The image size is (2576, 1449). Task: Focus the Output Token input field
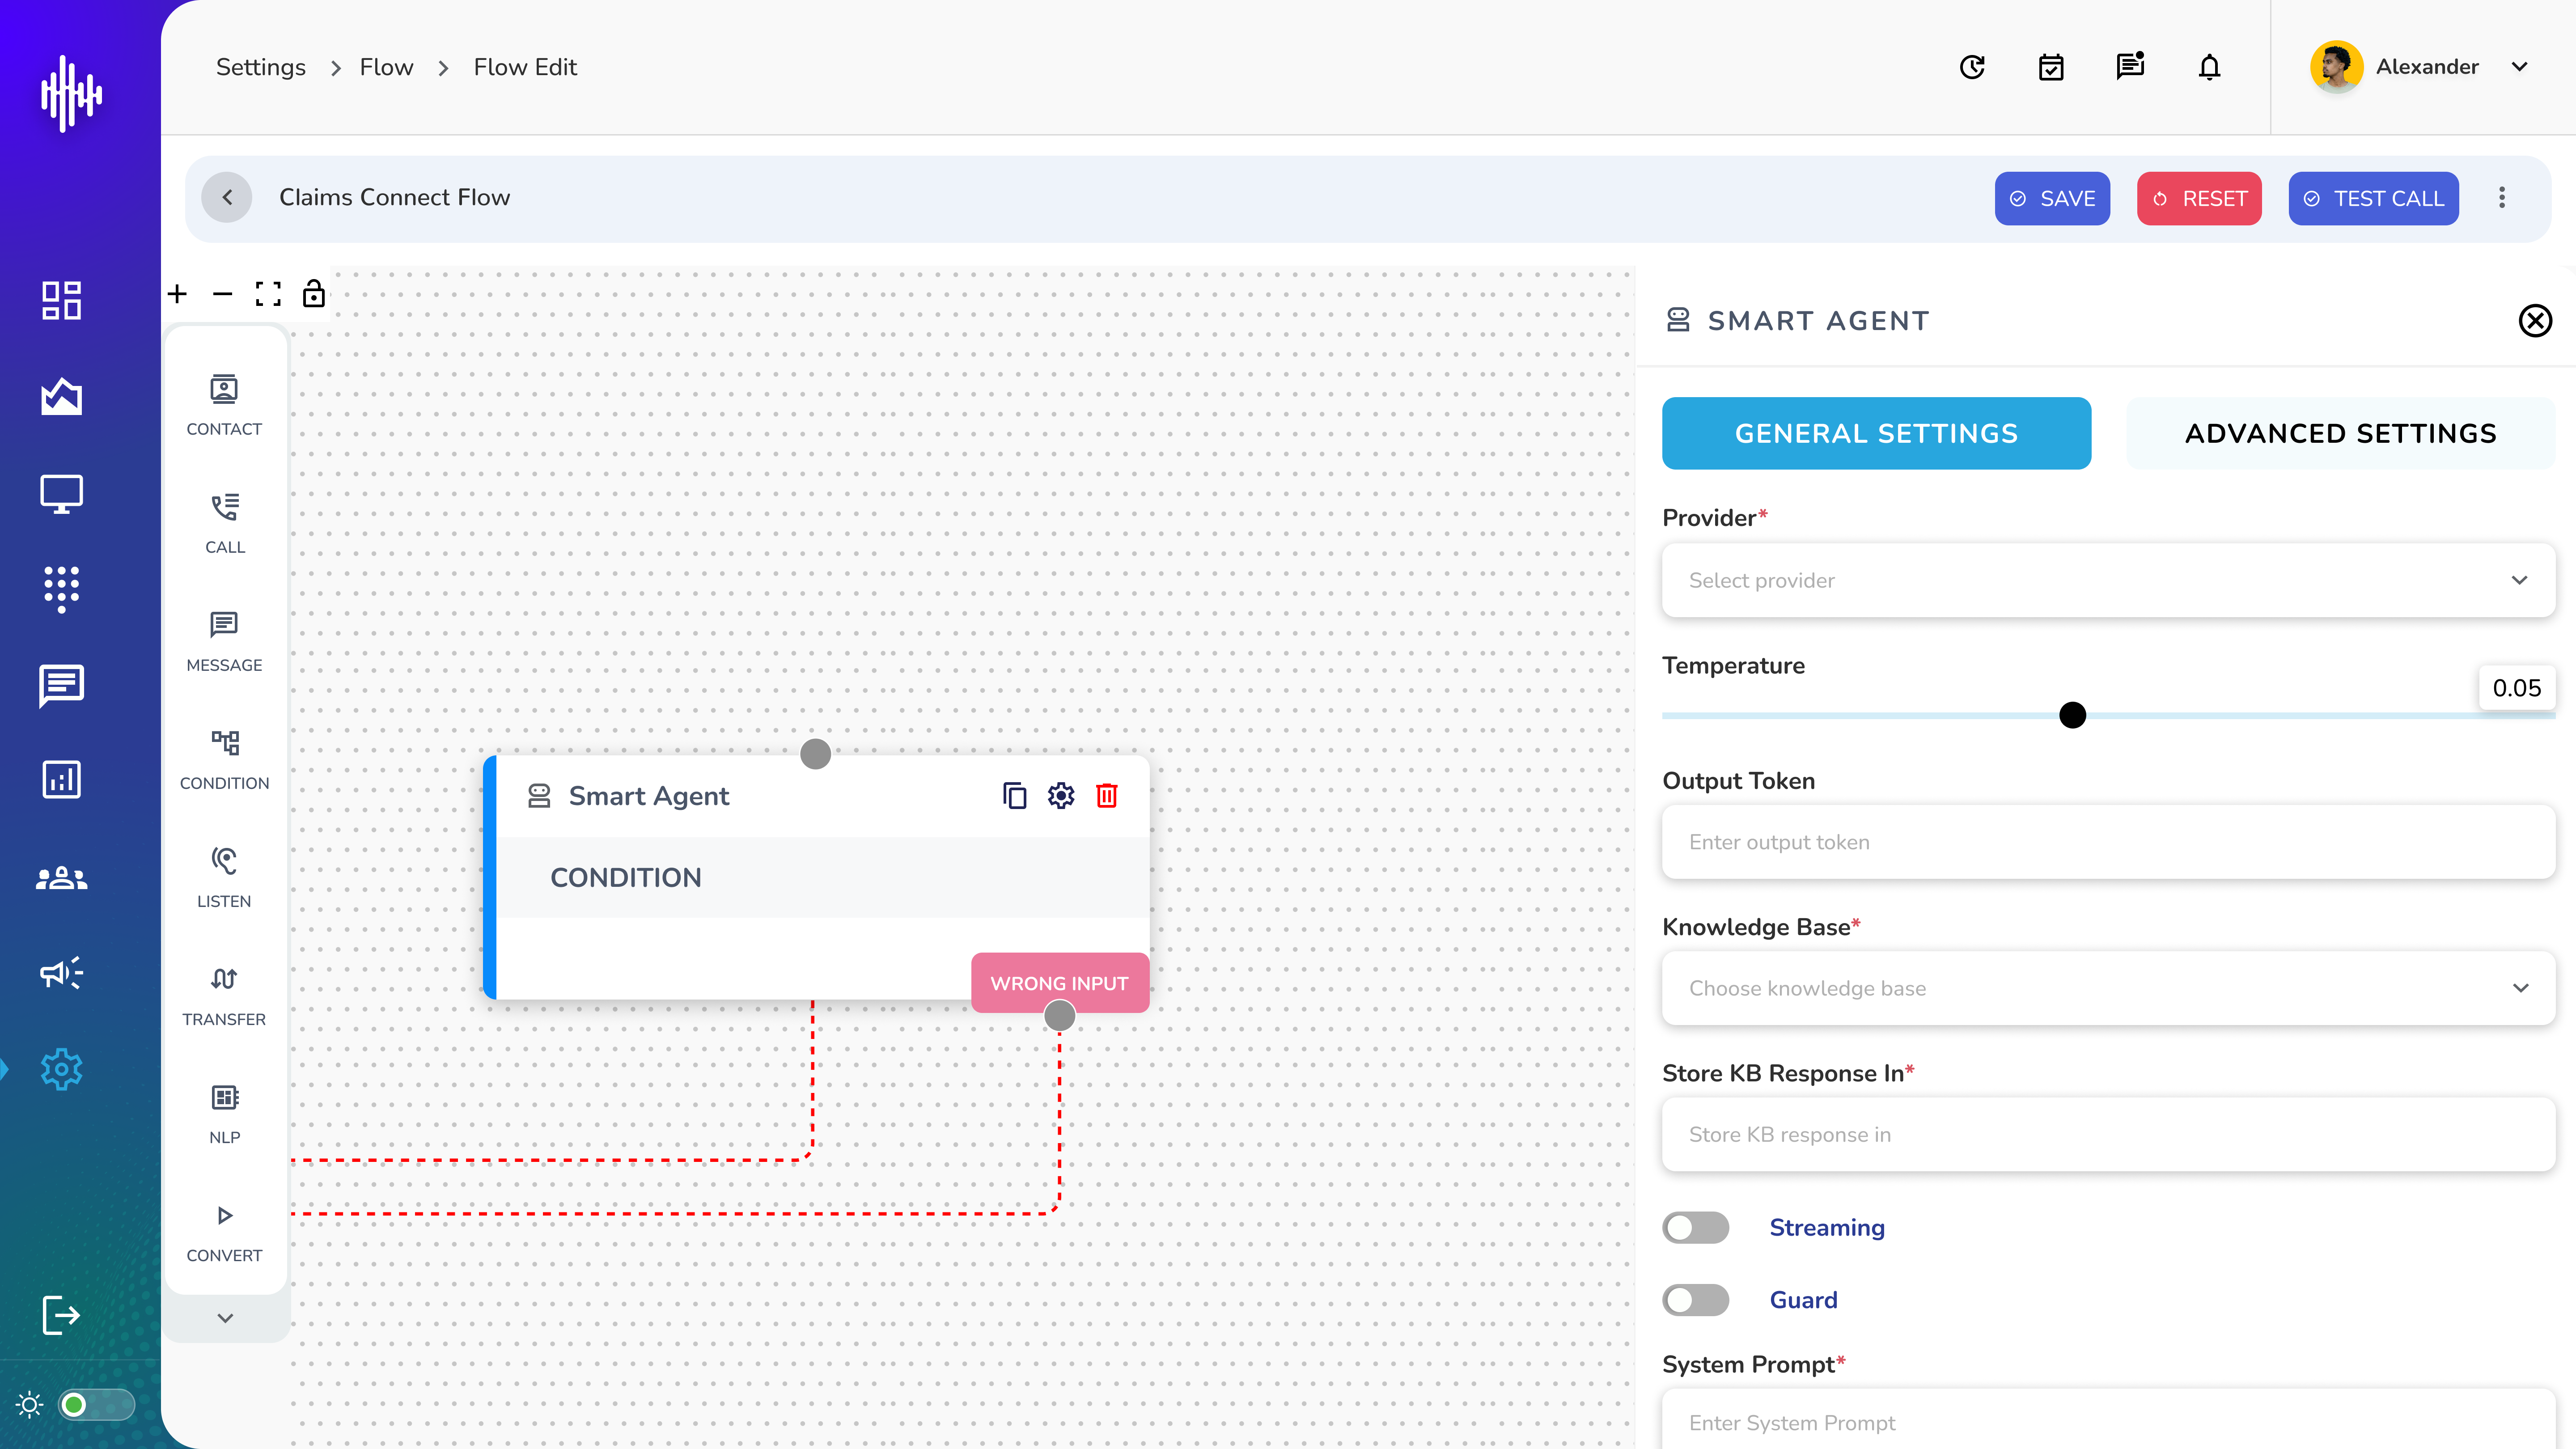pyautogui.click(x=2108, y=842)
